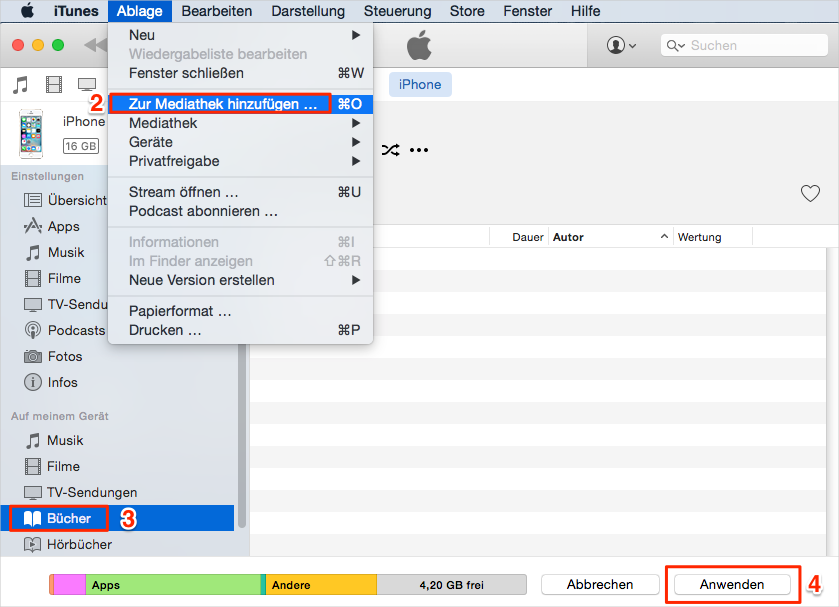Expand Neue Version erstellen submenu
Image resolution: width=839 pixels, height=607 pixels.
[240, 280]
